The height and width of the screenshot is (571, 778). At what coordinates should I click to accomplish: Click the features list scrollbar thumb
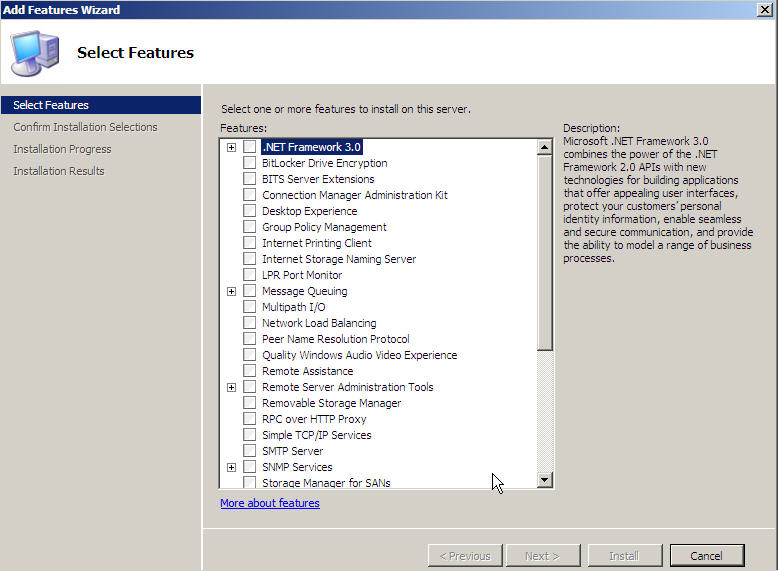pos(545,253)
